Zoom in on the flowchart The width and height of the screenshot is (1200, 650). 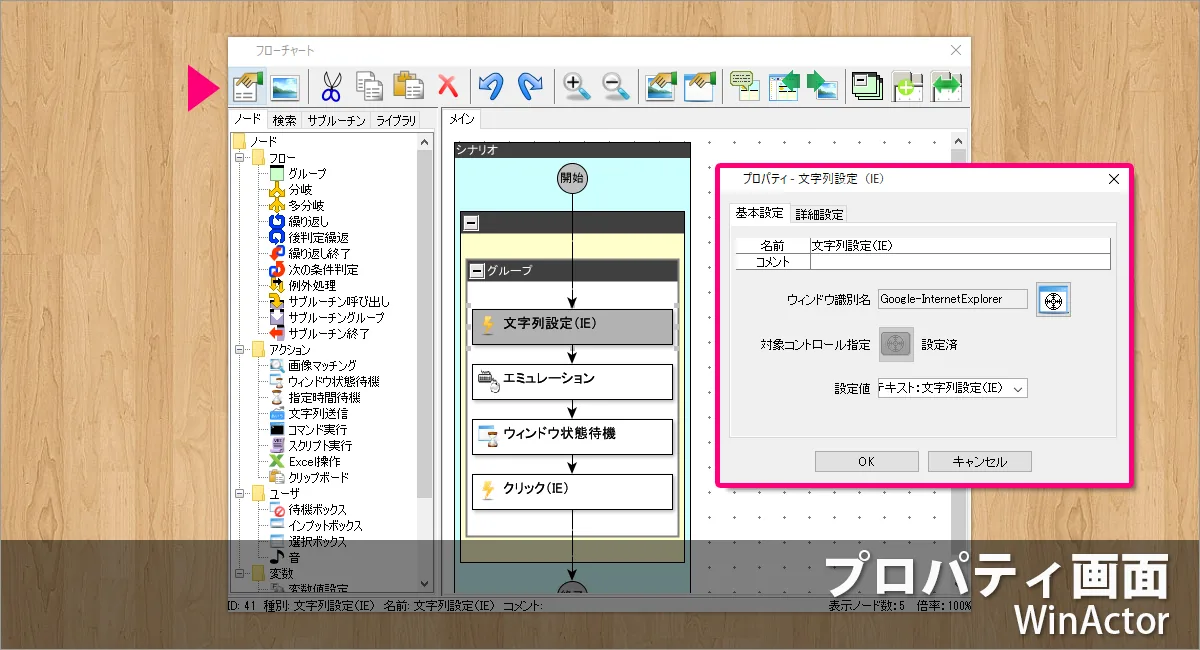coord(577,86)
